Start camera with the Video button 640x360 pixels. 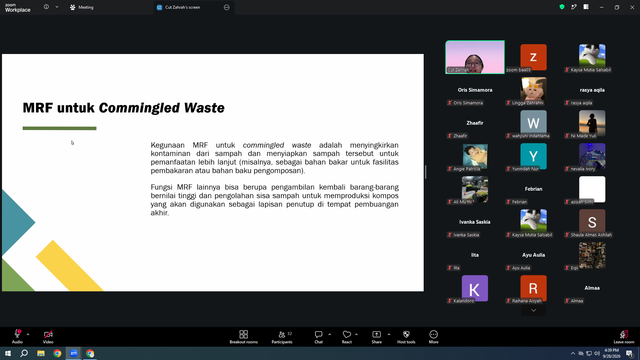point(48,337)
